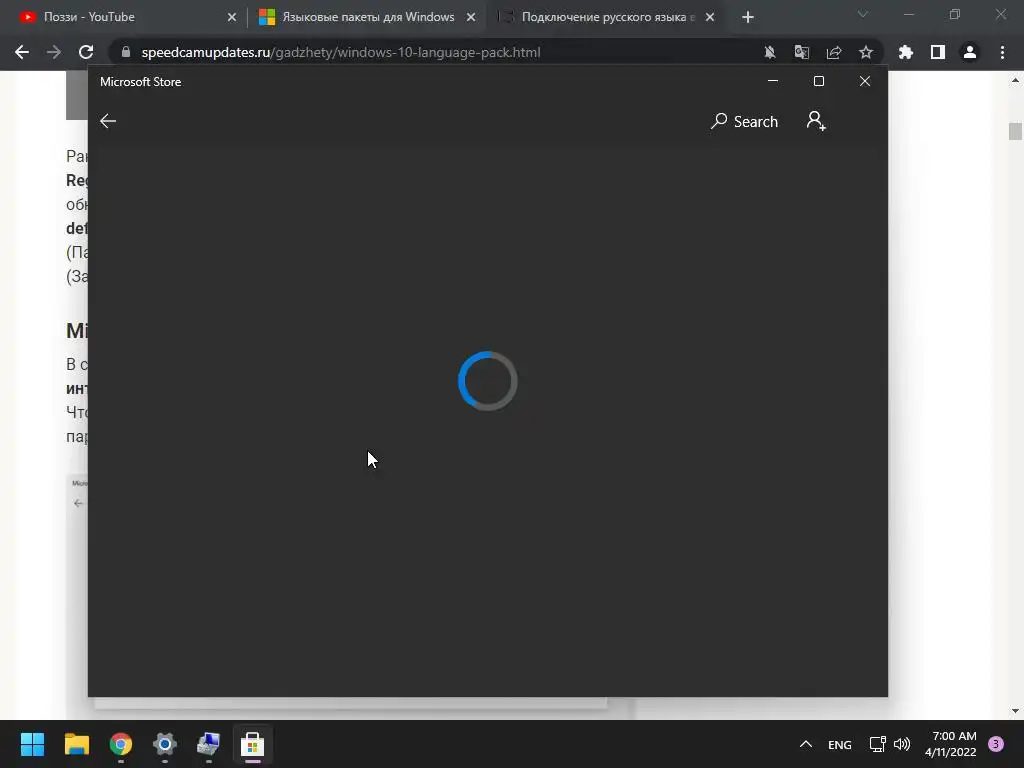Share this page icon
The image size is (1024, 768).
click(834, 52)
